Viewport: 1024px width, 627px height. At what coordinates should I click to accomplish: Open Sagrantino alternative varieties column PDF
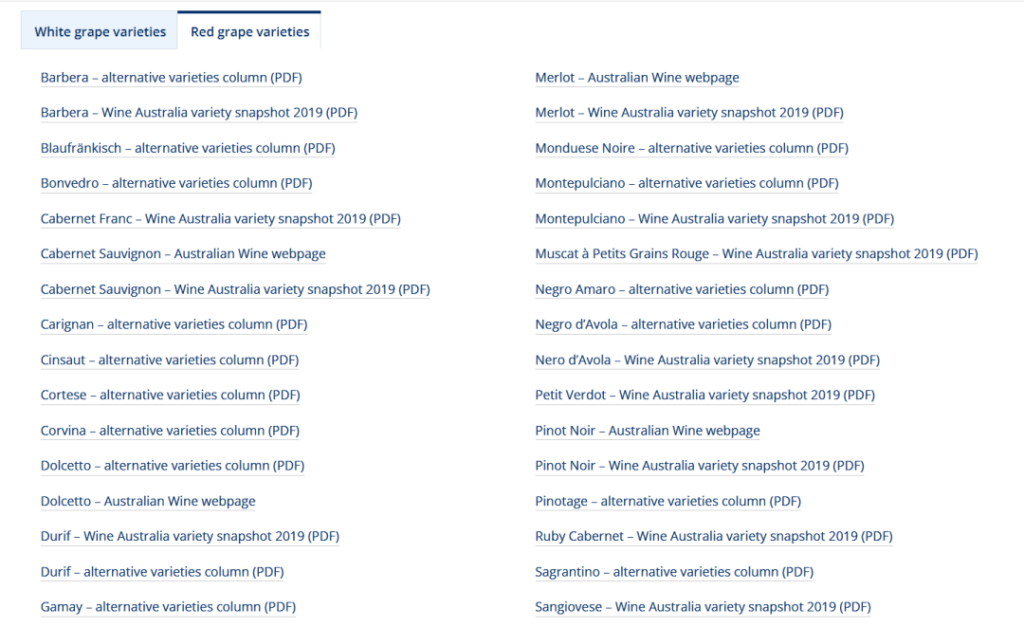675,572
